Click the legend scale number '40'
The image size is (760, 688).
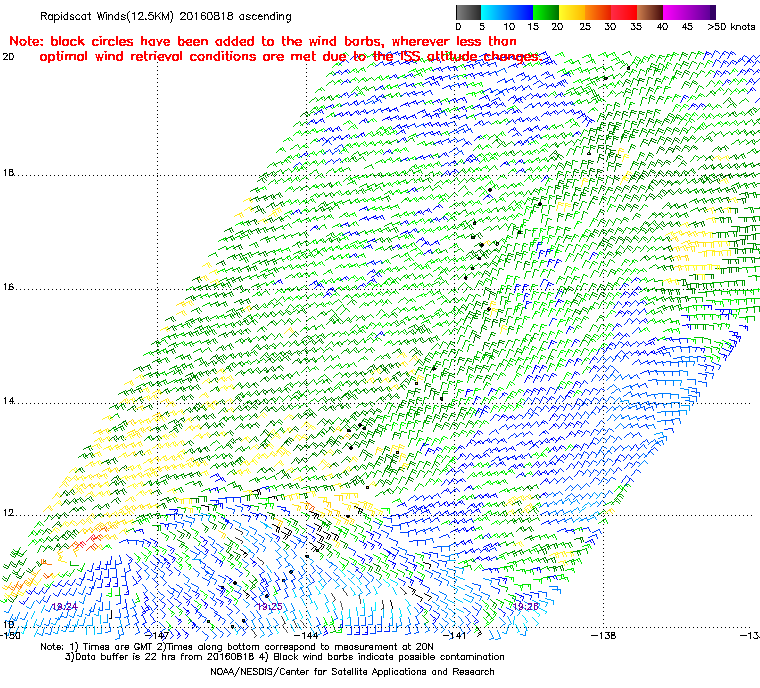pyautogui.click(x=662, y=27)
